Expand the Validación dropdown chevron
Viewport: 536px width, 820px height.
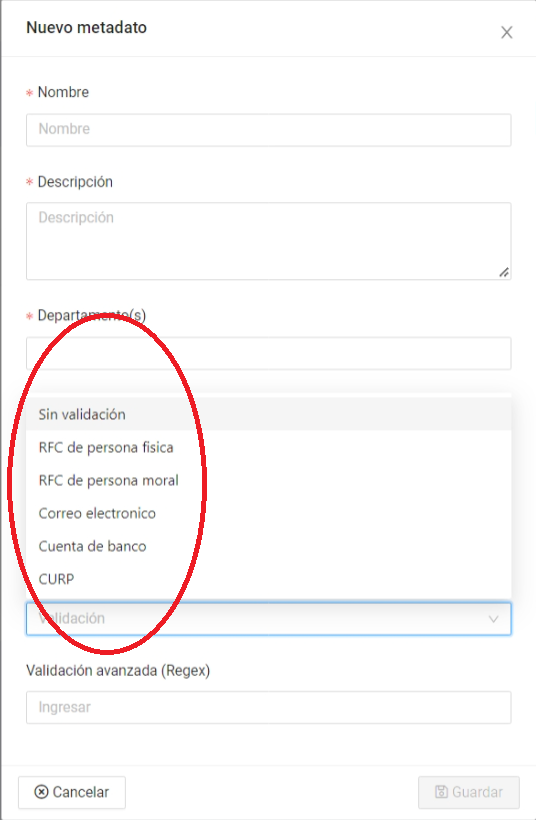coord(493,619)
